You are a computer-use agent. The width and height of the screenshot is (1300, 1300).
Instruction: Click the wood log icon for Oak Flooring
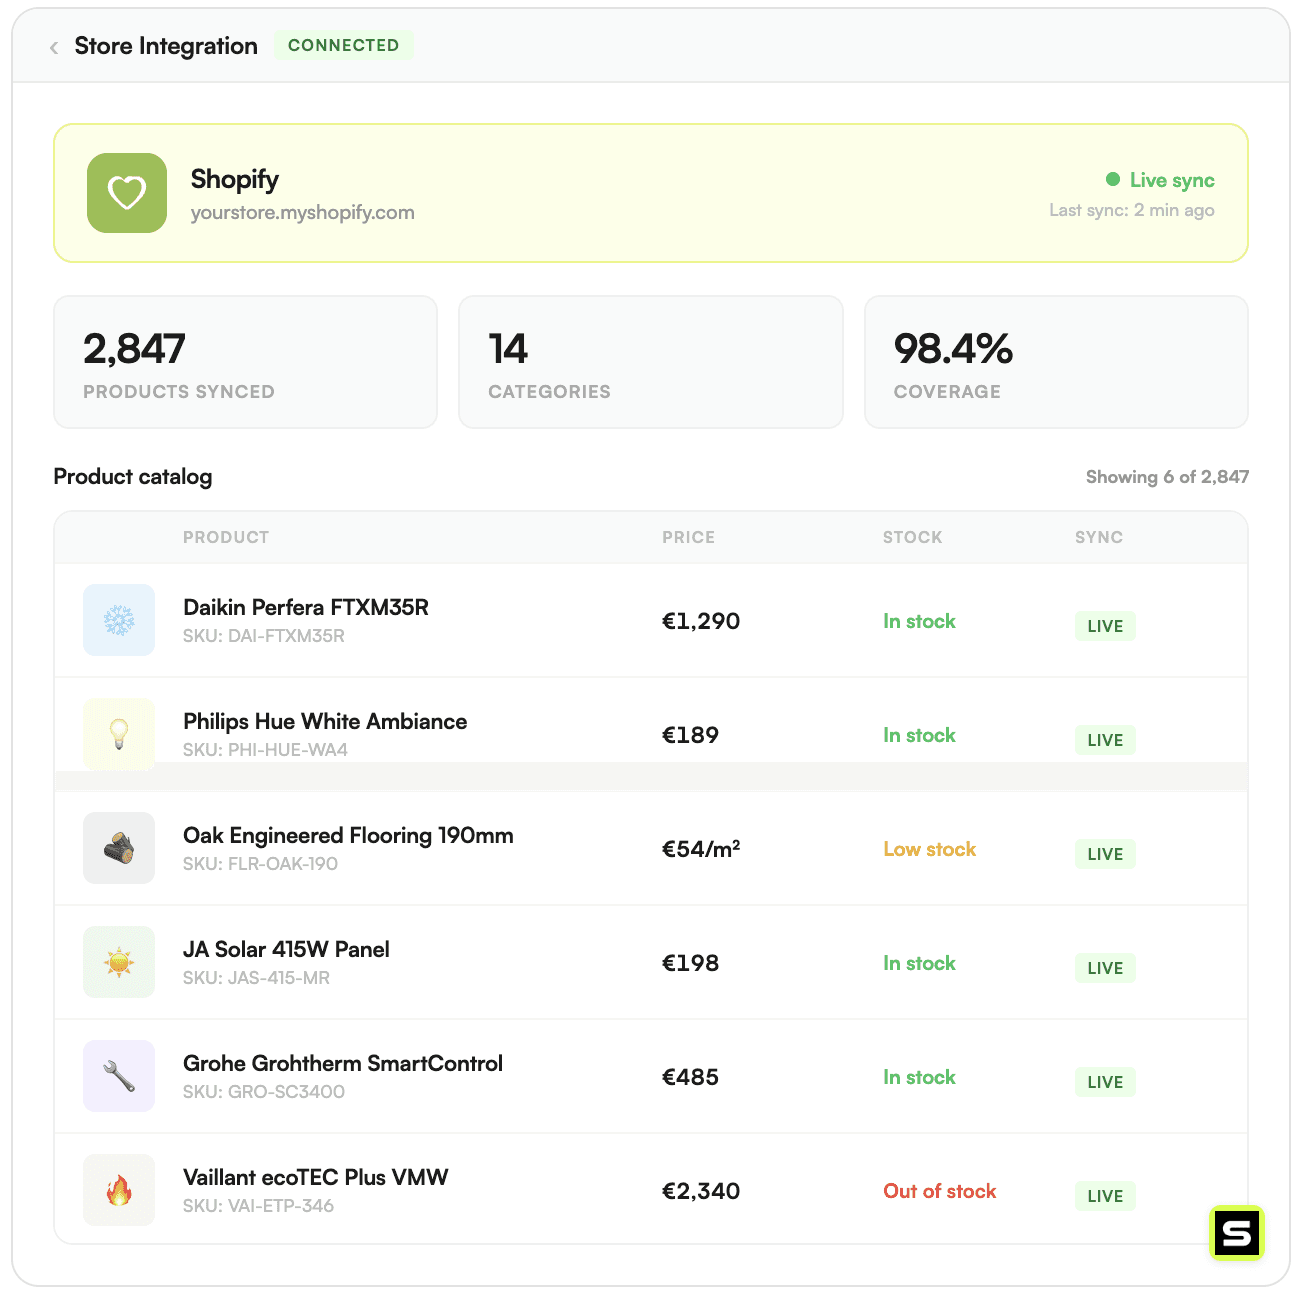[x=119, y=848]
